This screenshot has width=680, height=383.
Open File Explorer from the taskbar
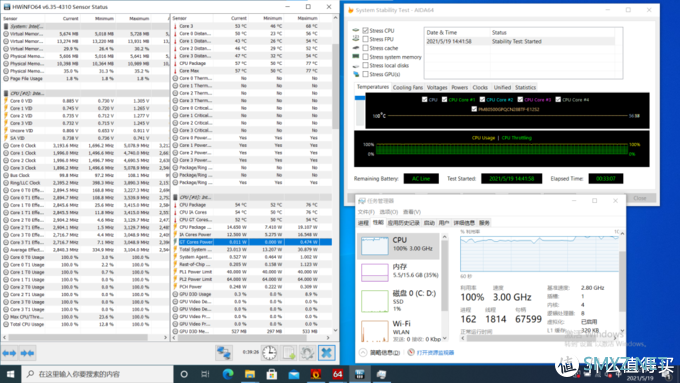point(250,374)
